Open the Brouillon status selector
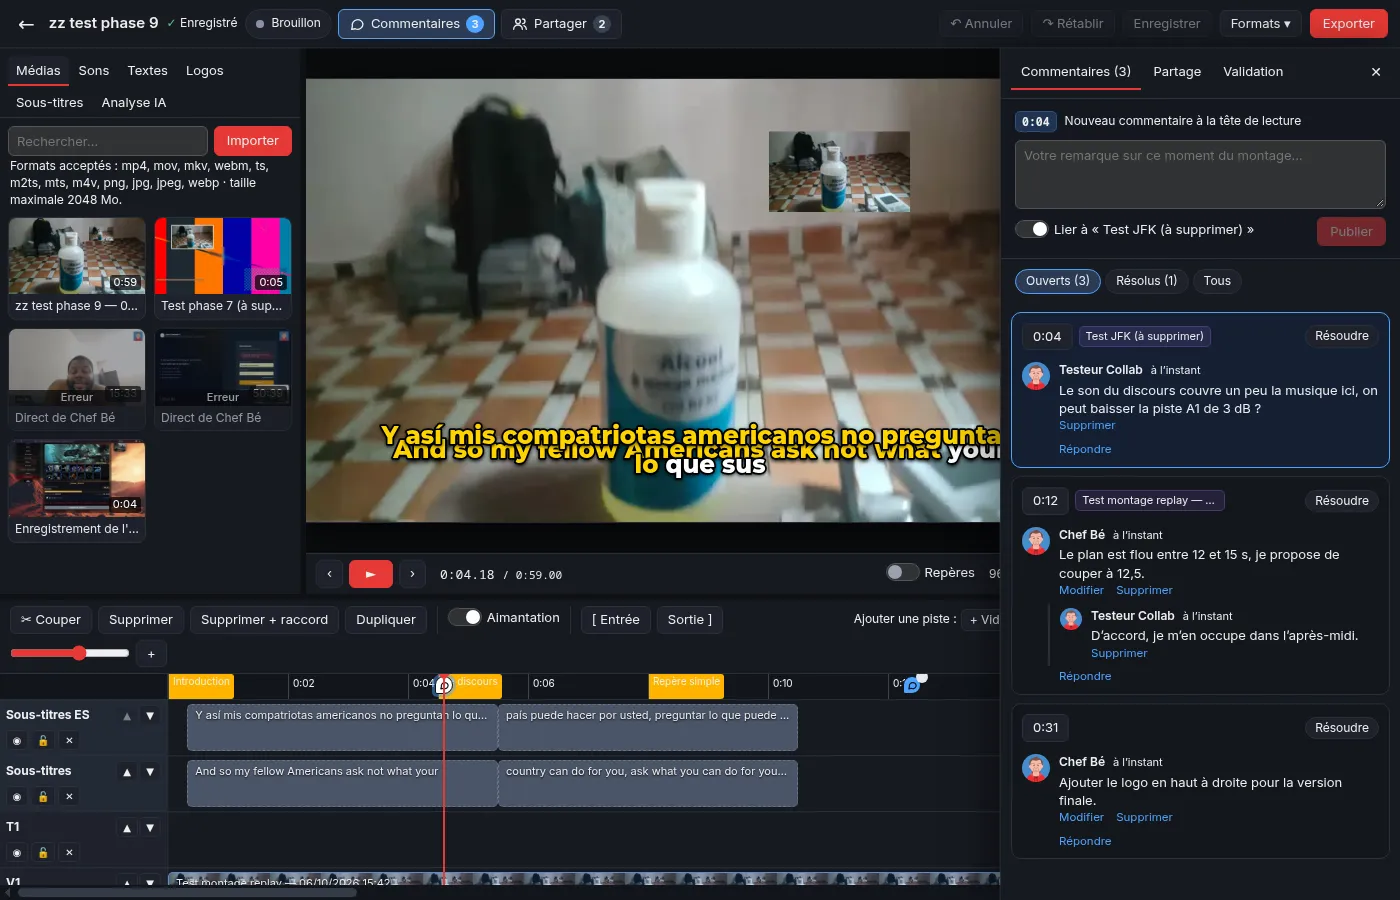 click(288, 23)
